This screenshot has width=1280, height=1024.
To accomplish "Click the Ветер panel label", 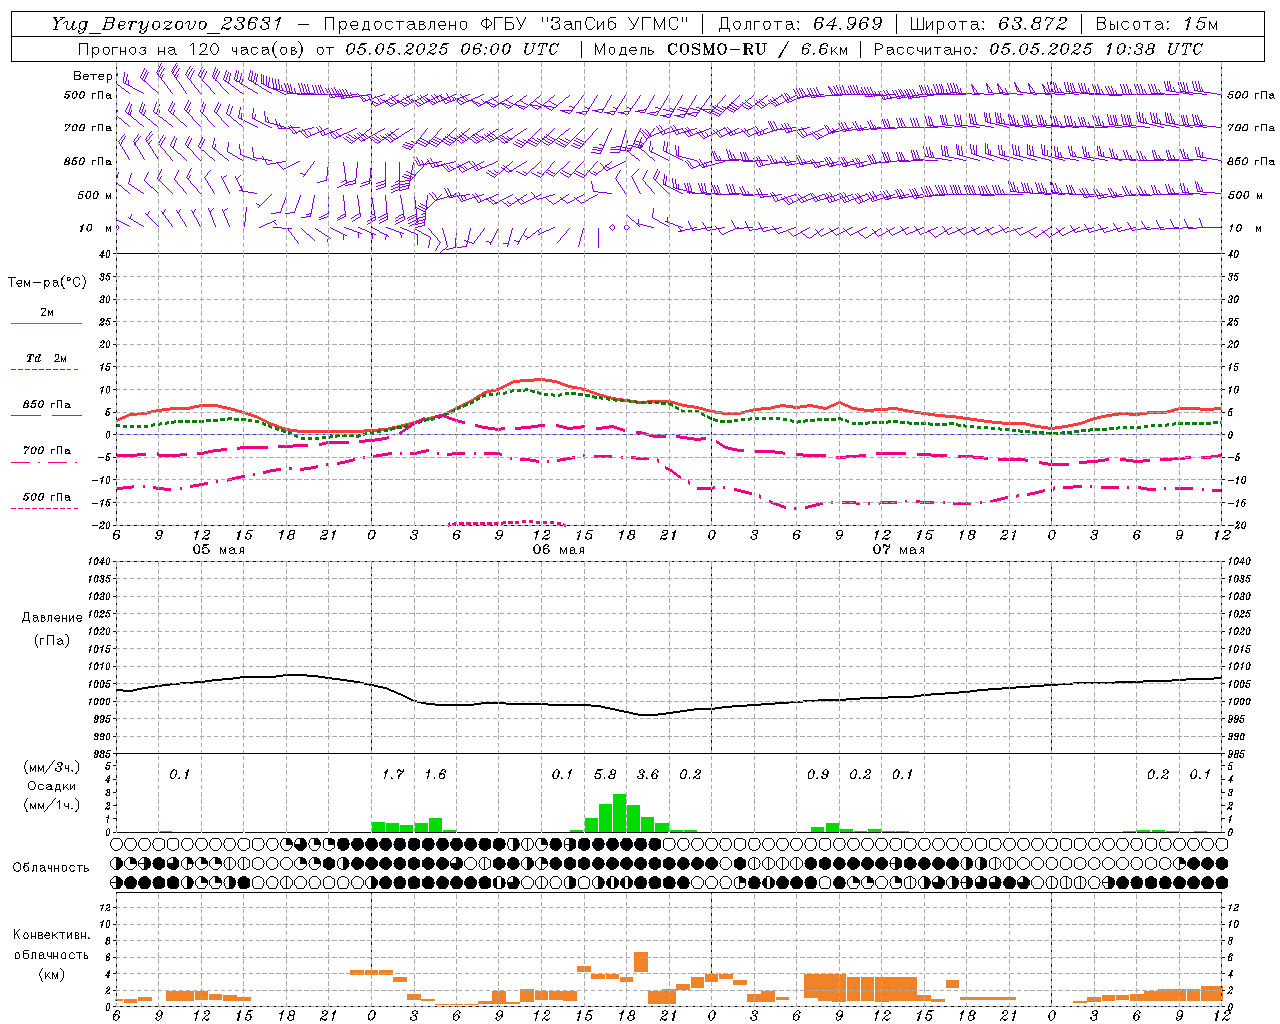I will click(x=92, y=76).
